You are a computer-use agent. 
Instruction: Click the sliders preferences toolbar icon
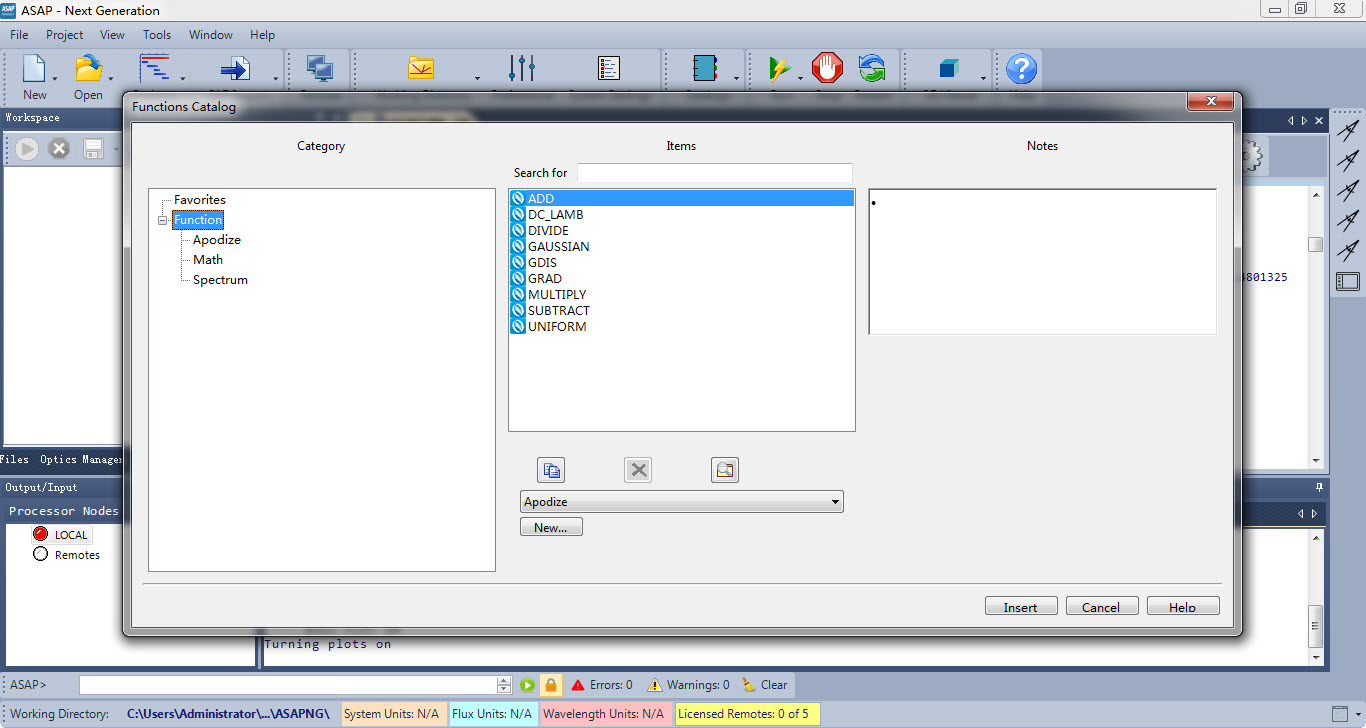[x=521, y=69]
